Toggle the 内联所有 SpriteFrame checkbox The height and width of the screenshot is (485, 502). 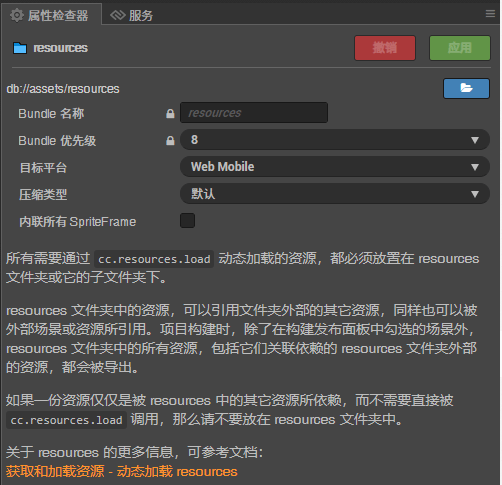[x=187, y=221]
